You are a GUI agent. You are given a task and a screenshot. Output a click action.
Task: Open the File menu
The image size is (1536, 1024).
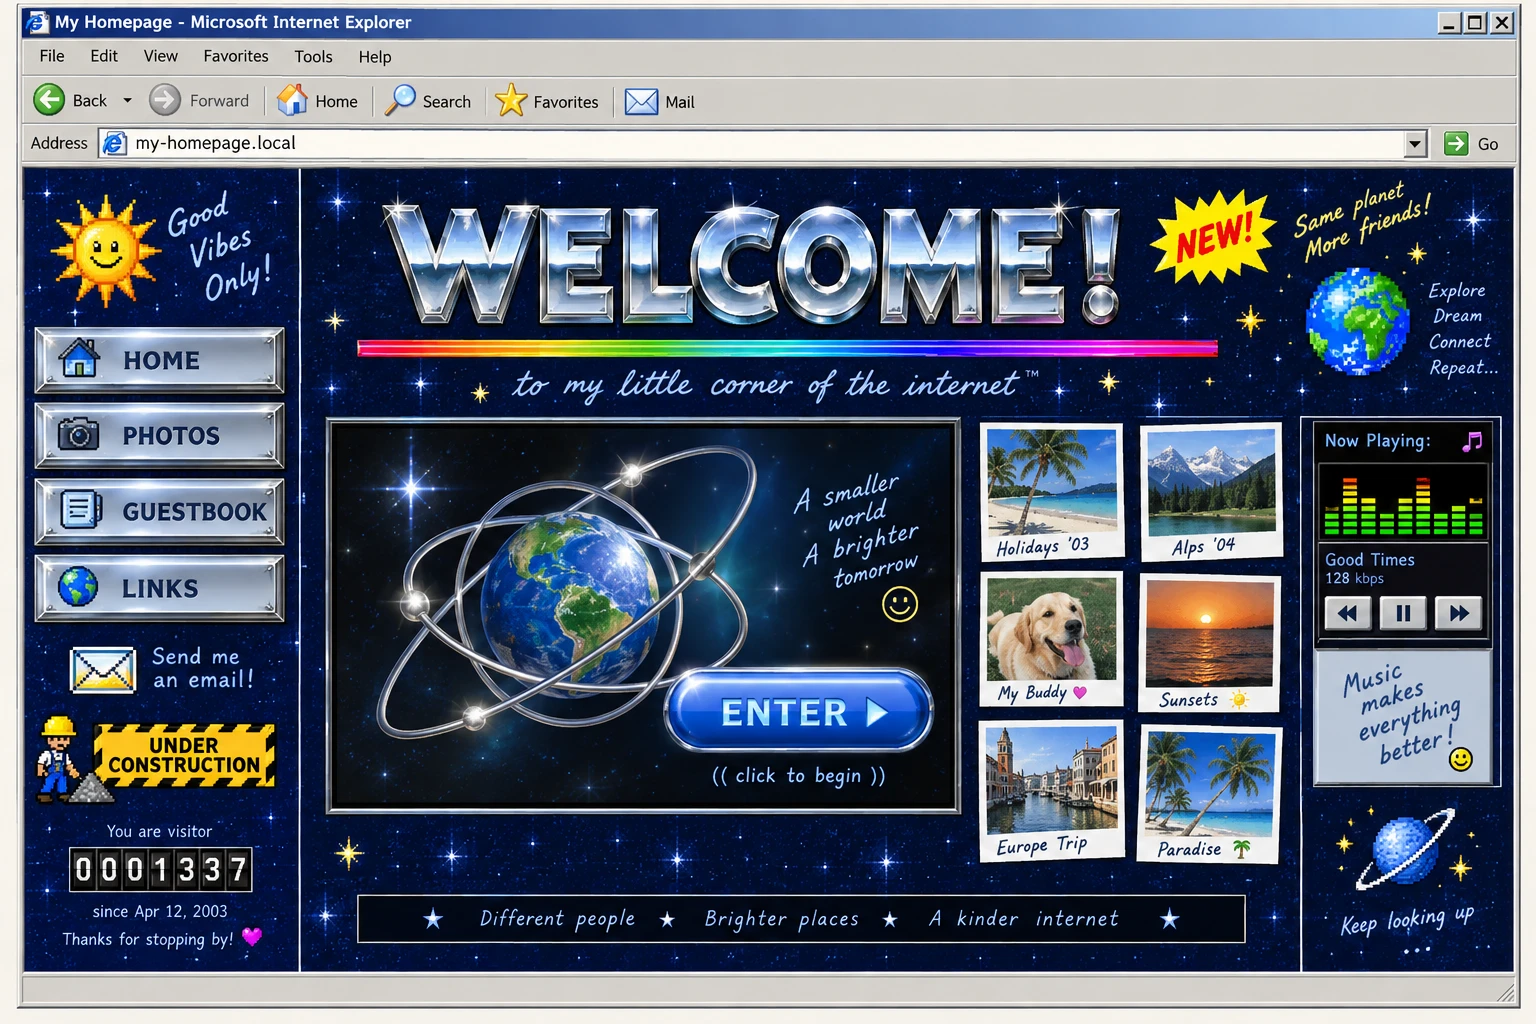(52, 56)
